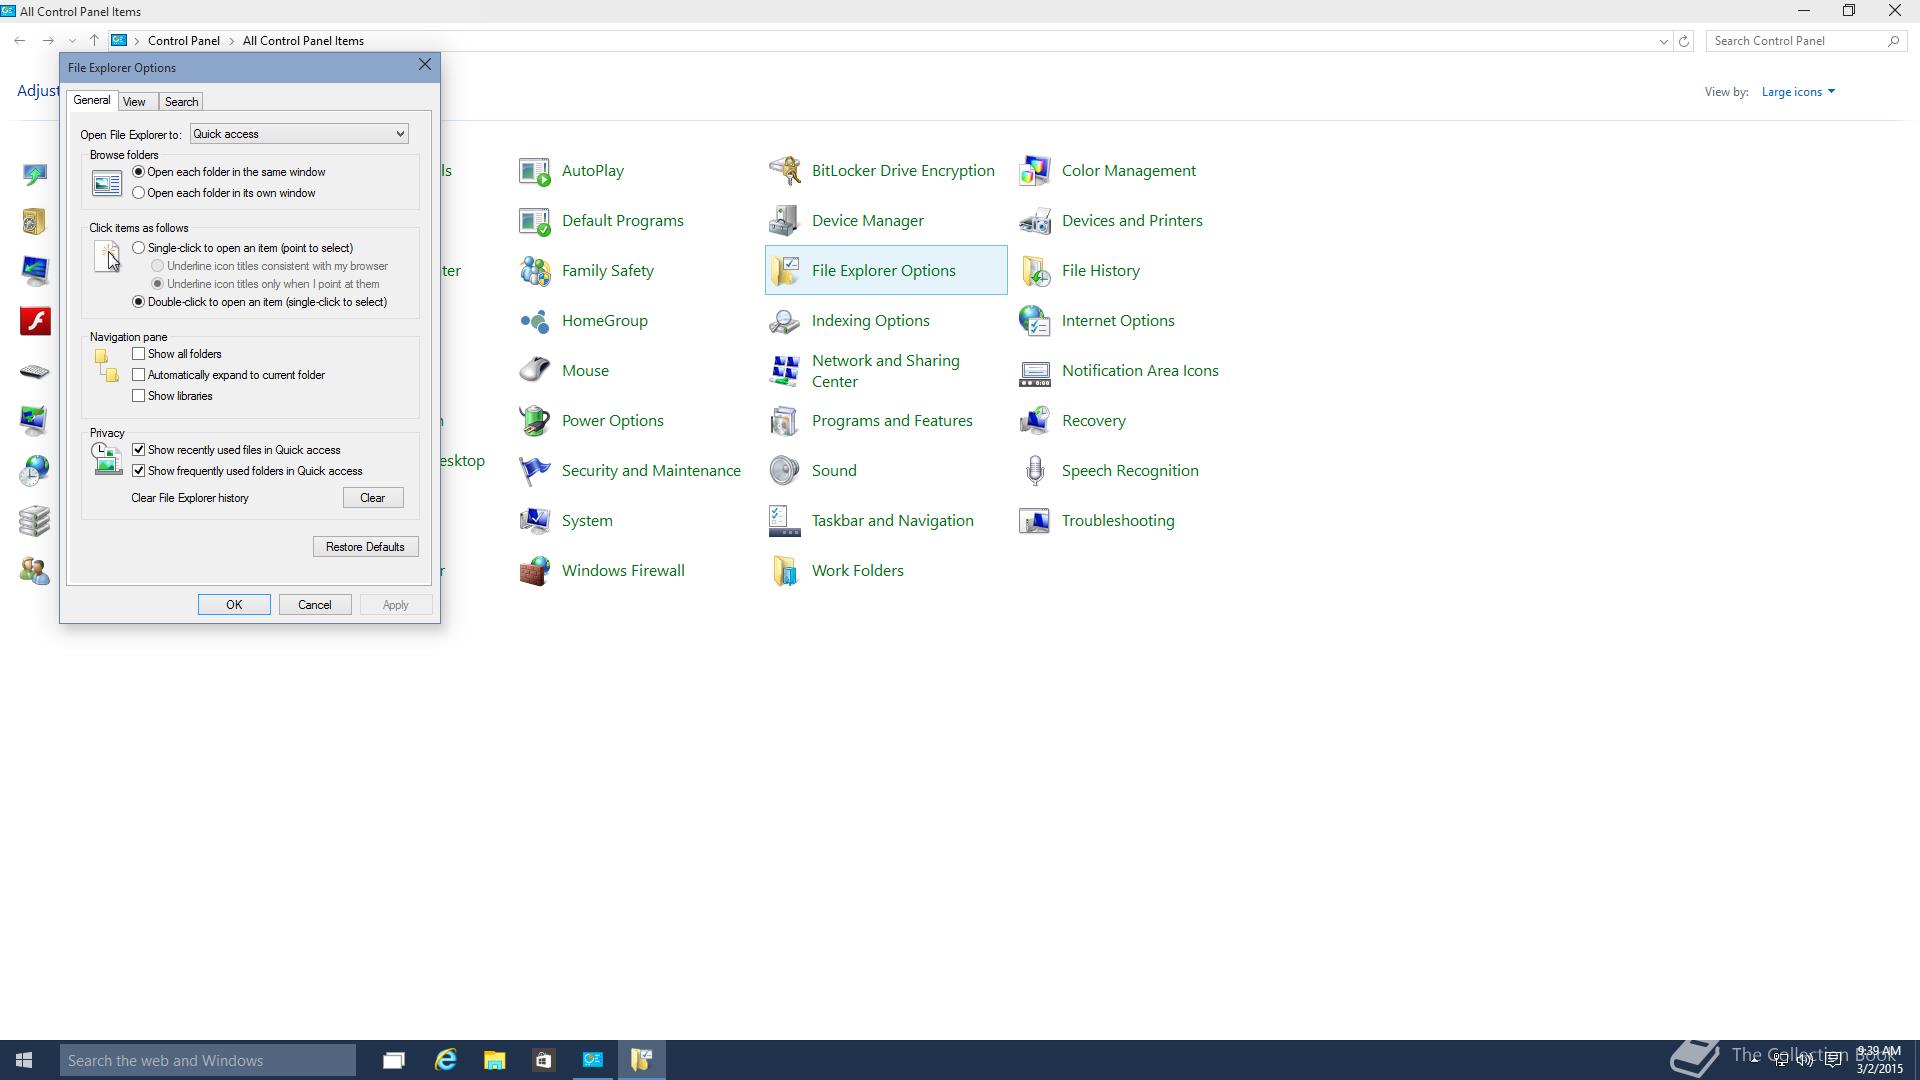This screenshot has width=1920, height=1080.
Task: Open the View by Large icons dropdown
Action: (1798, 92)
